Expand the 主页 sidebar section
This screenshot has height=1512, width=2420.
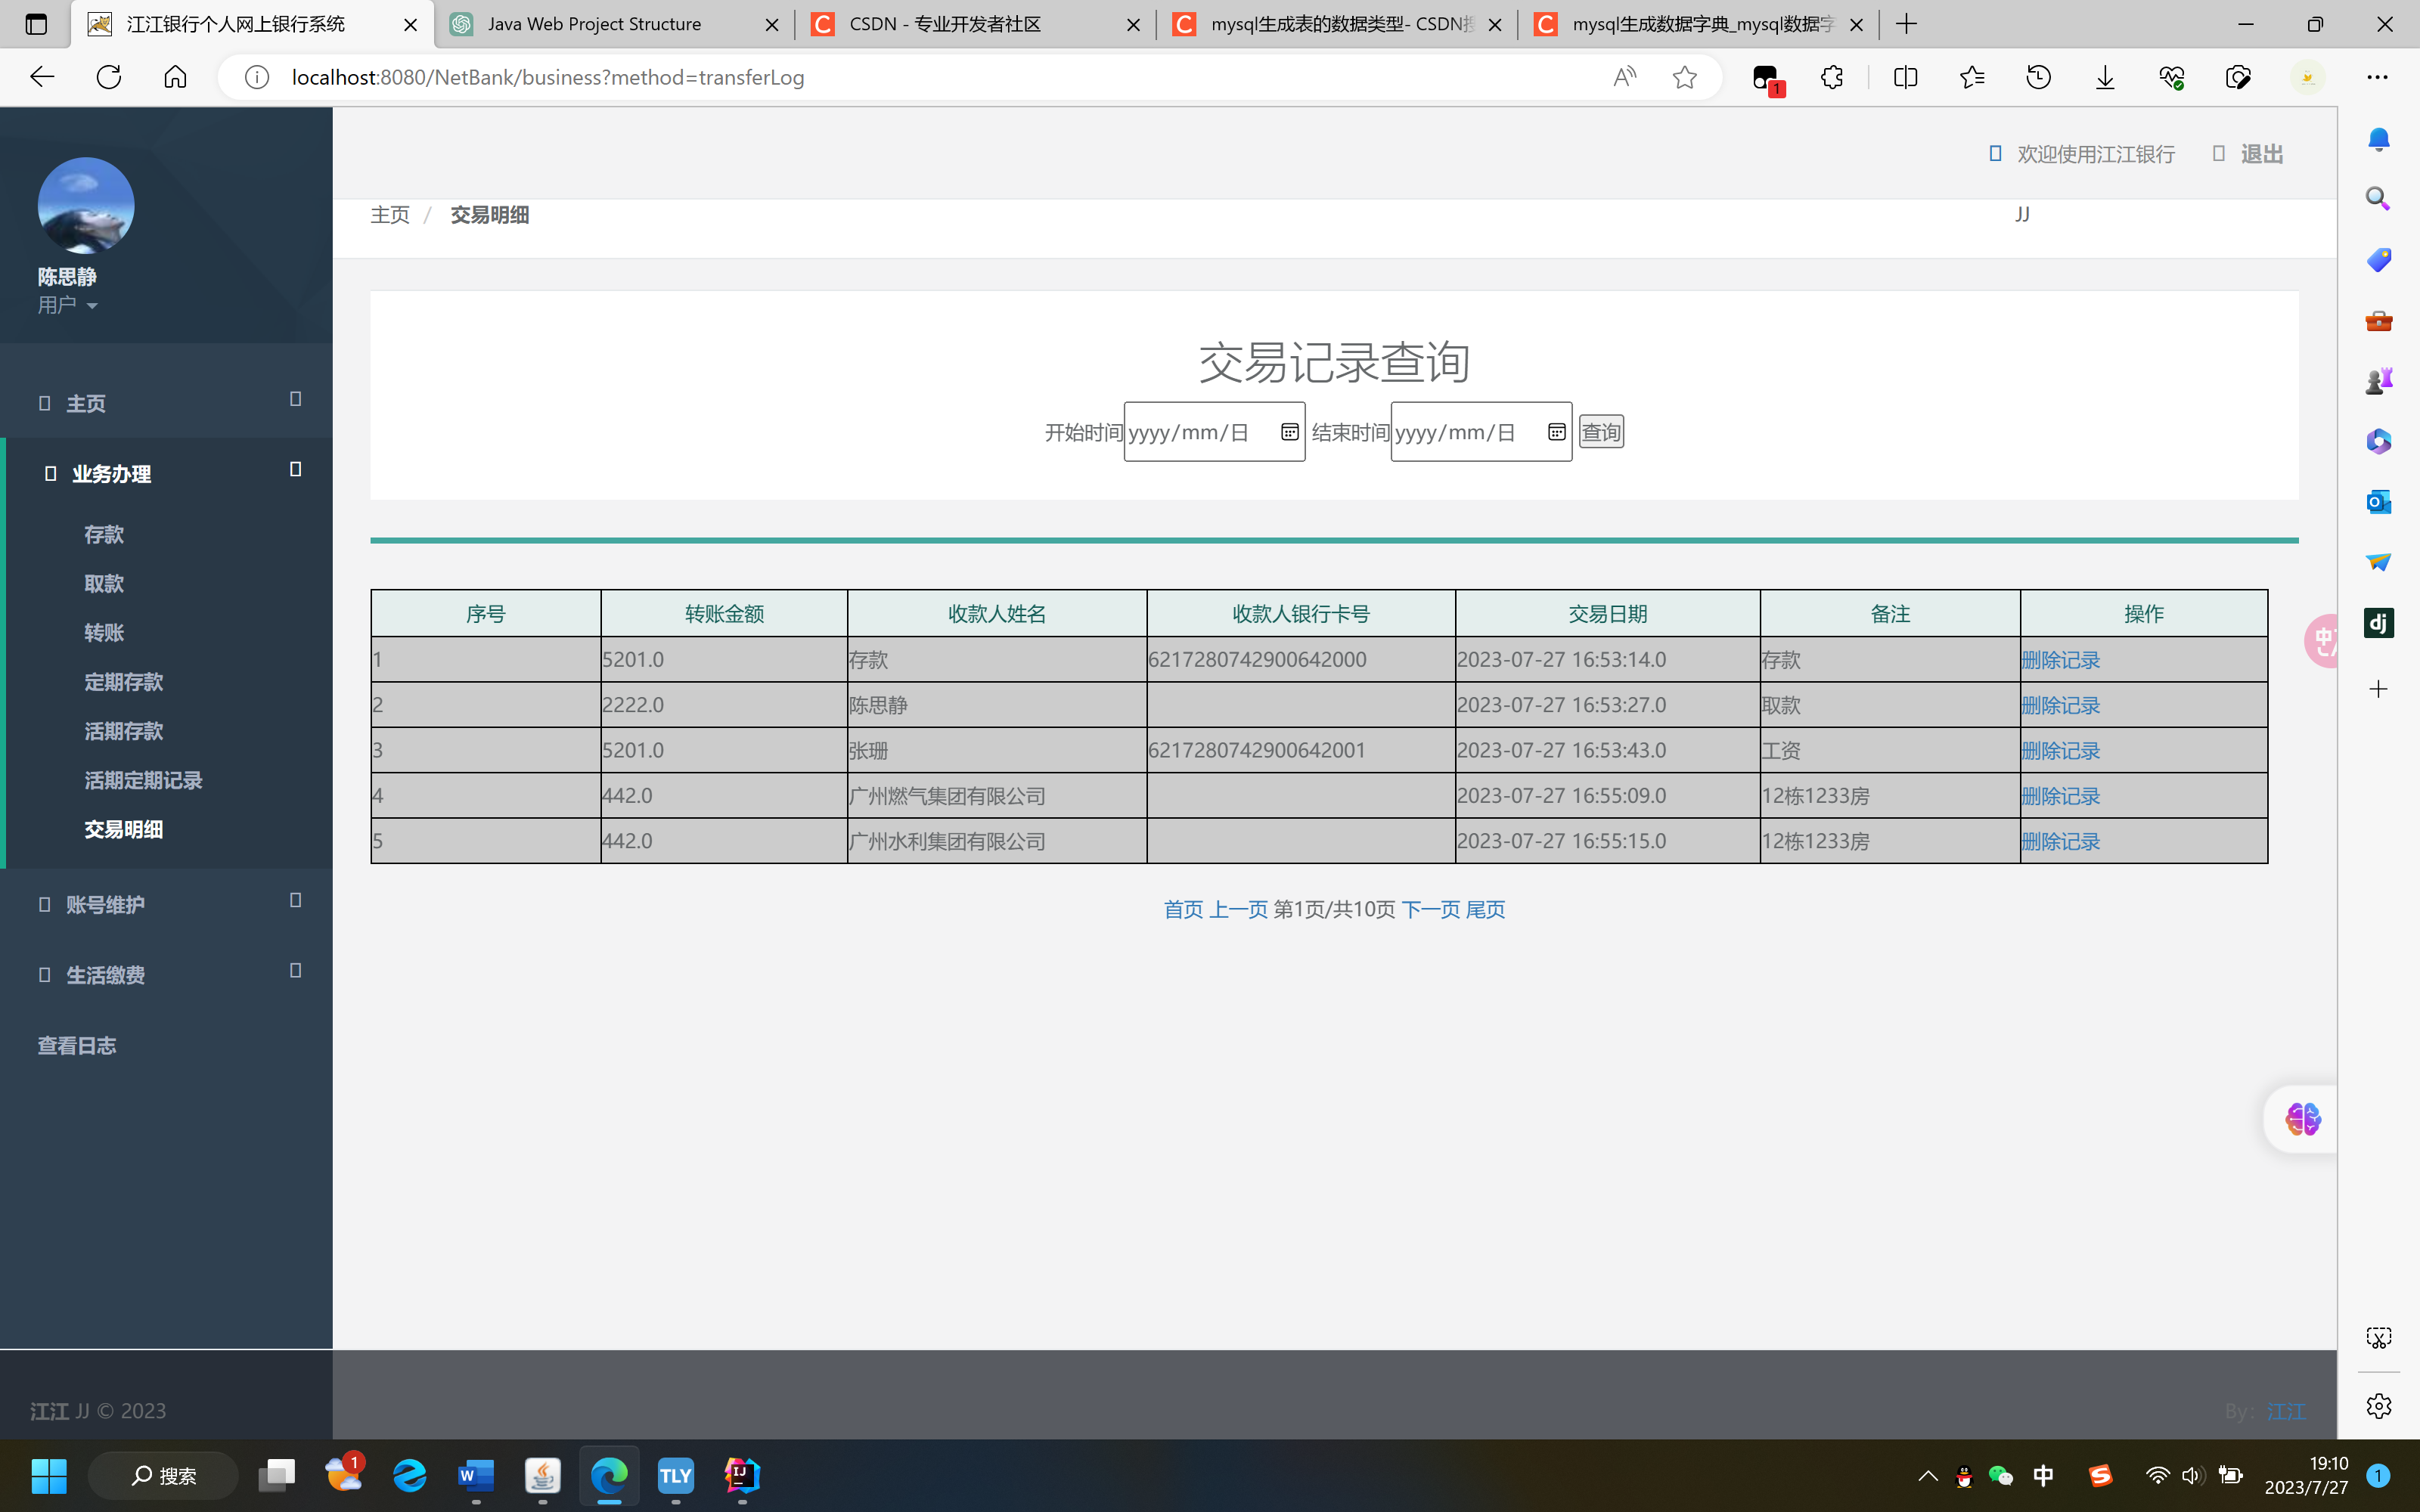166,403
